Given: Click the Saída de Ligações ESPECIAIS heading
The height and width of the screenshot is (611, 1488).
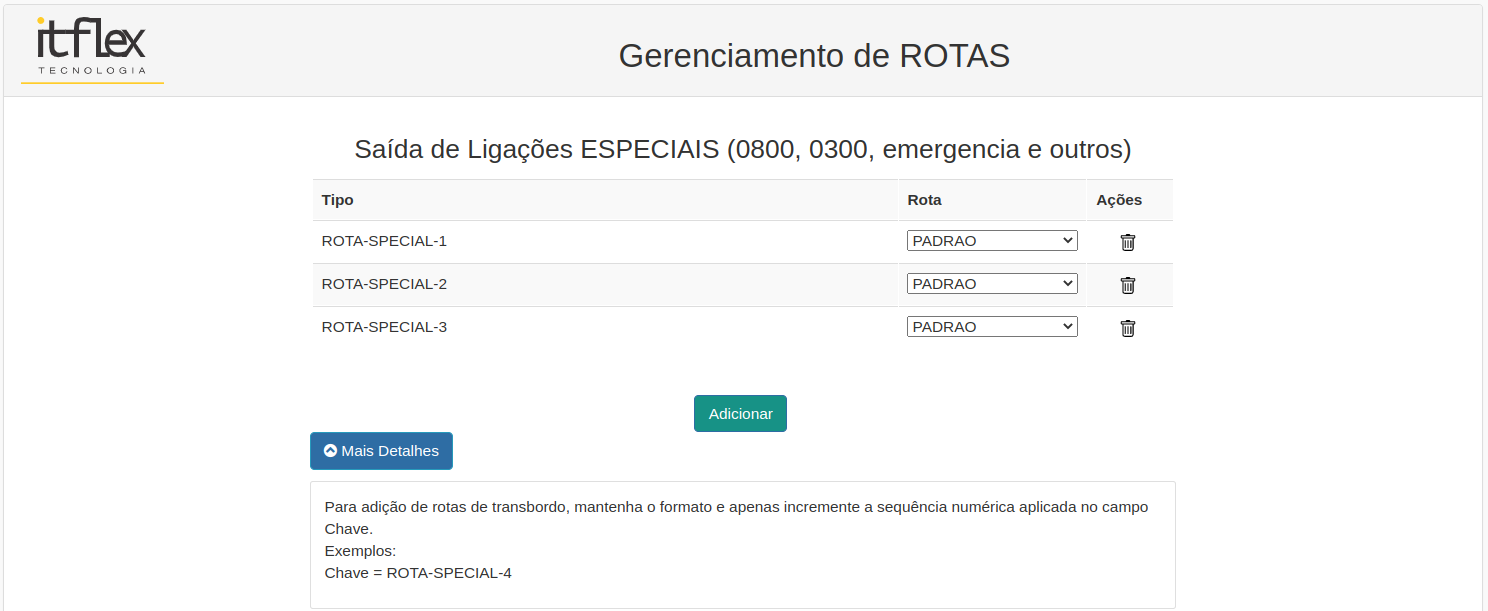Looking at the screenshot, I should [742, 150].
